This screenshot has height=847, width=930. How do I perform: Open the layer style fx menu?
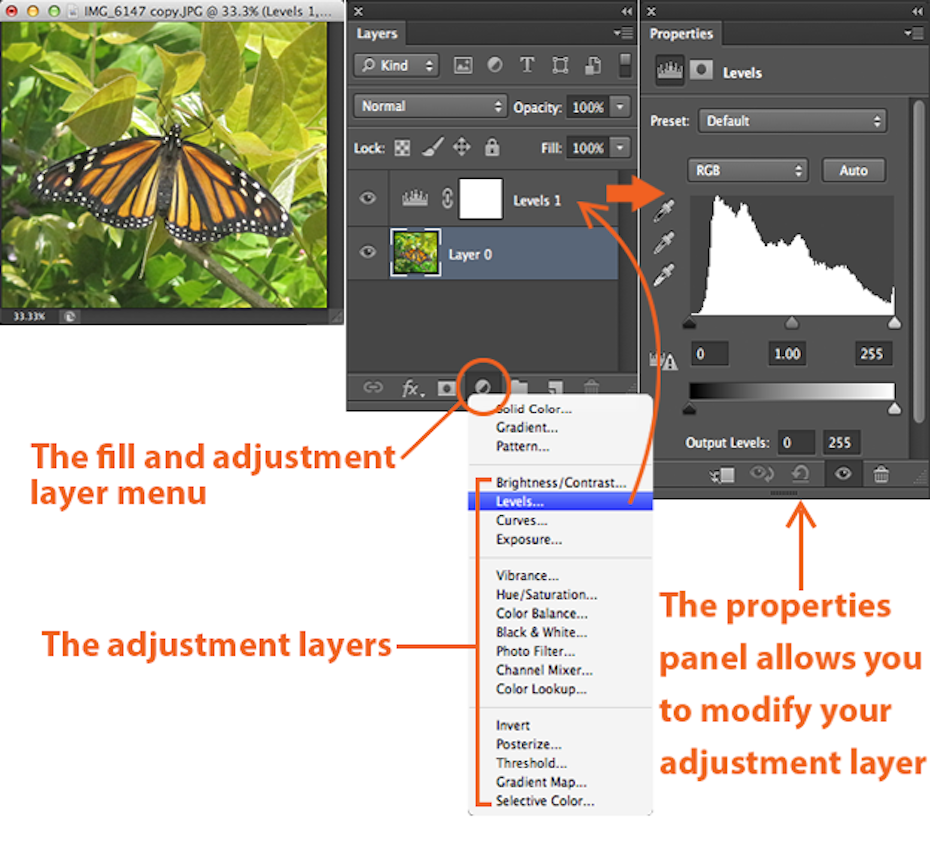[411, 388]
